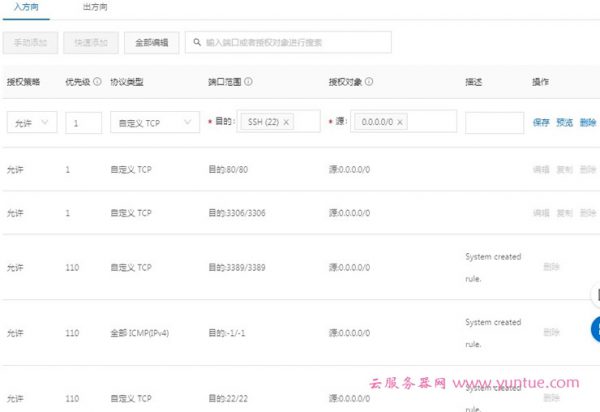Click the blue floating chat icon

coord(596,328)
